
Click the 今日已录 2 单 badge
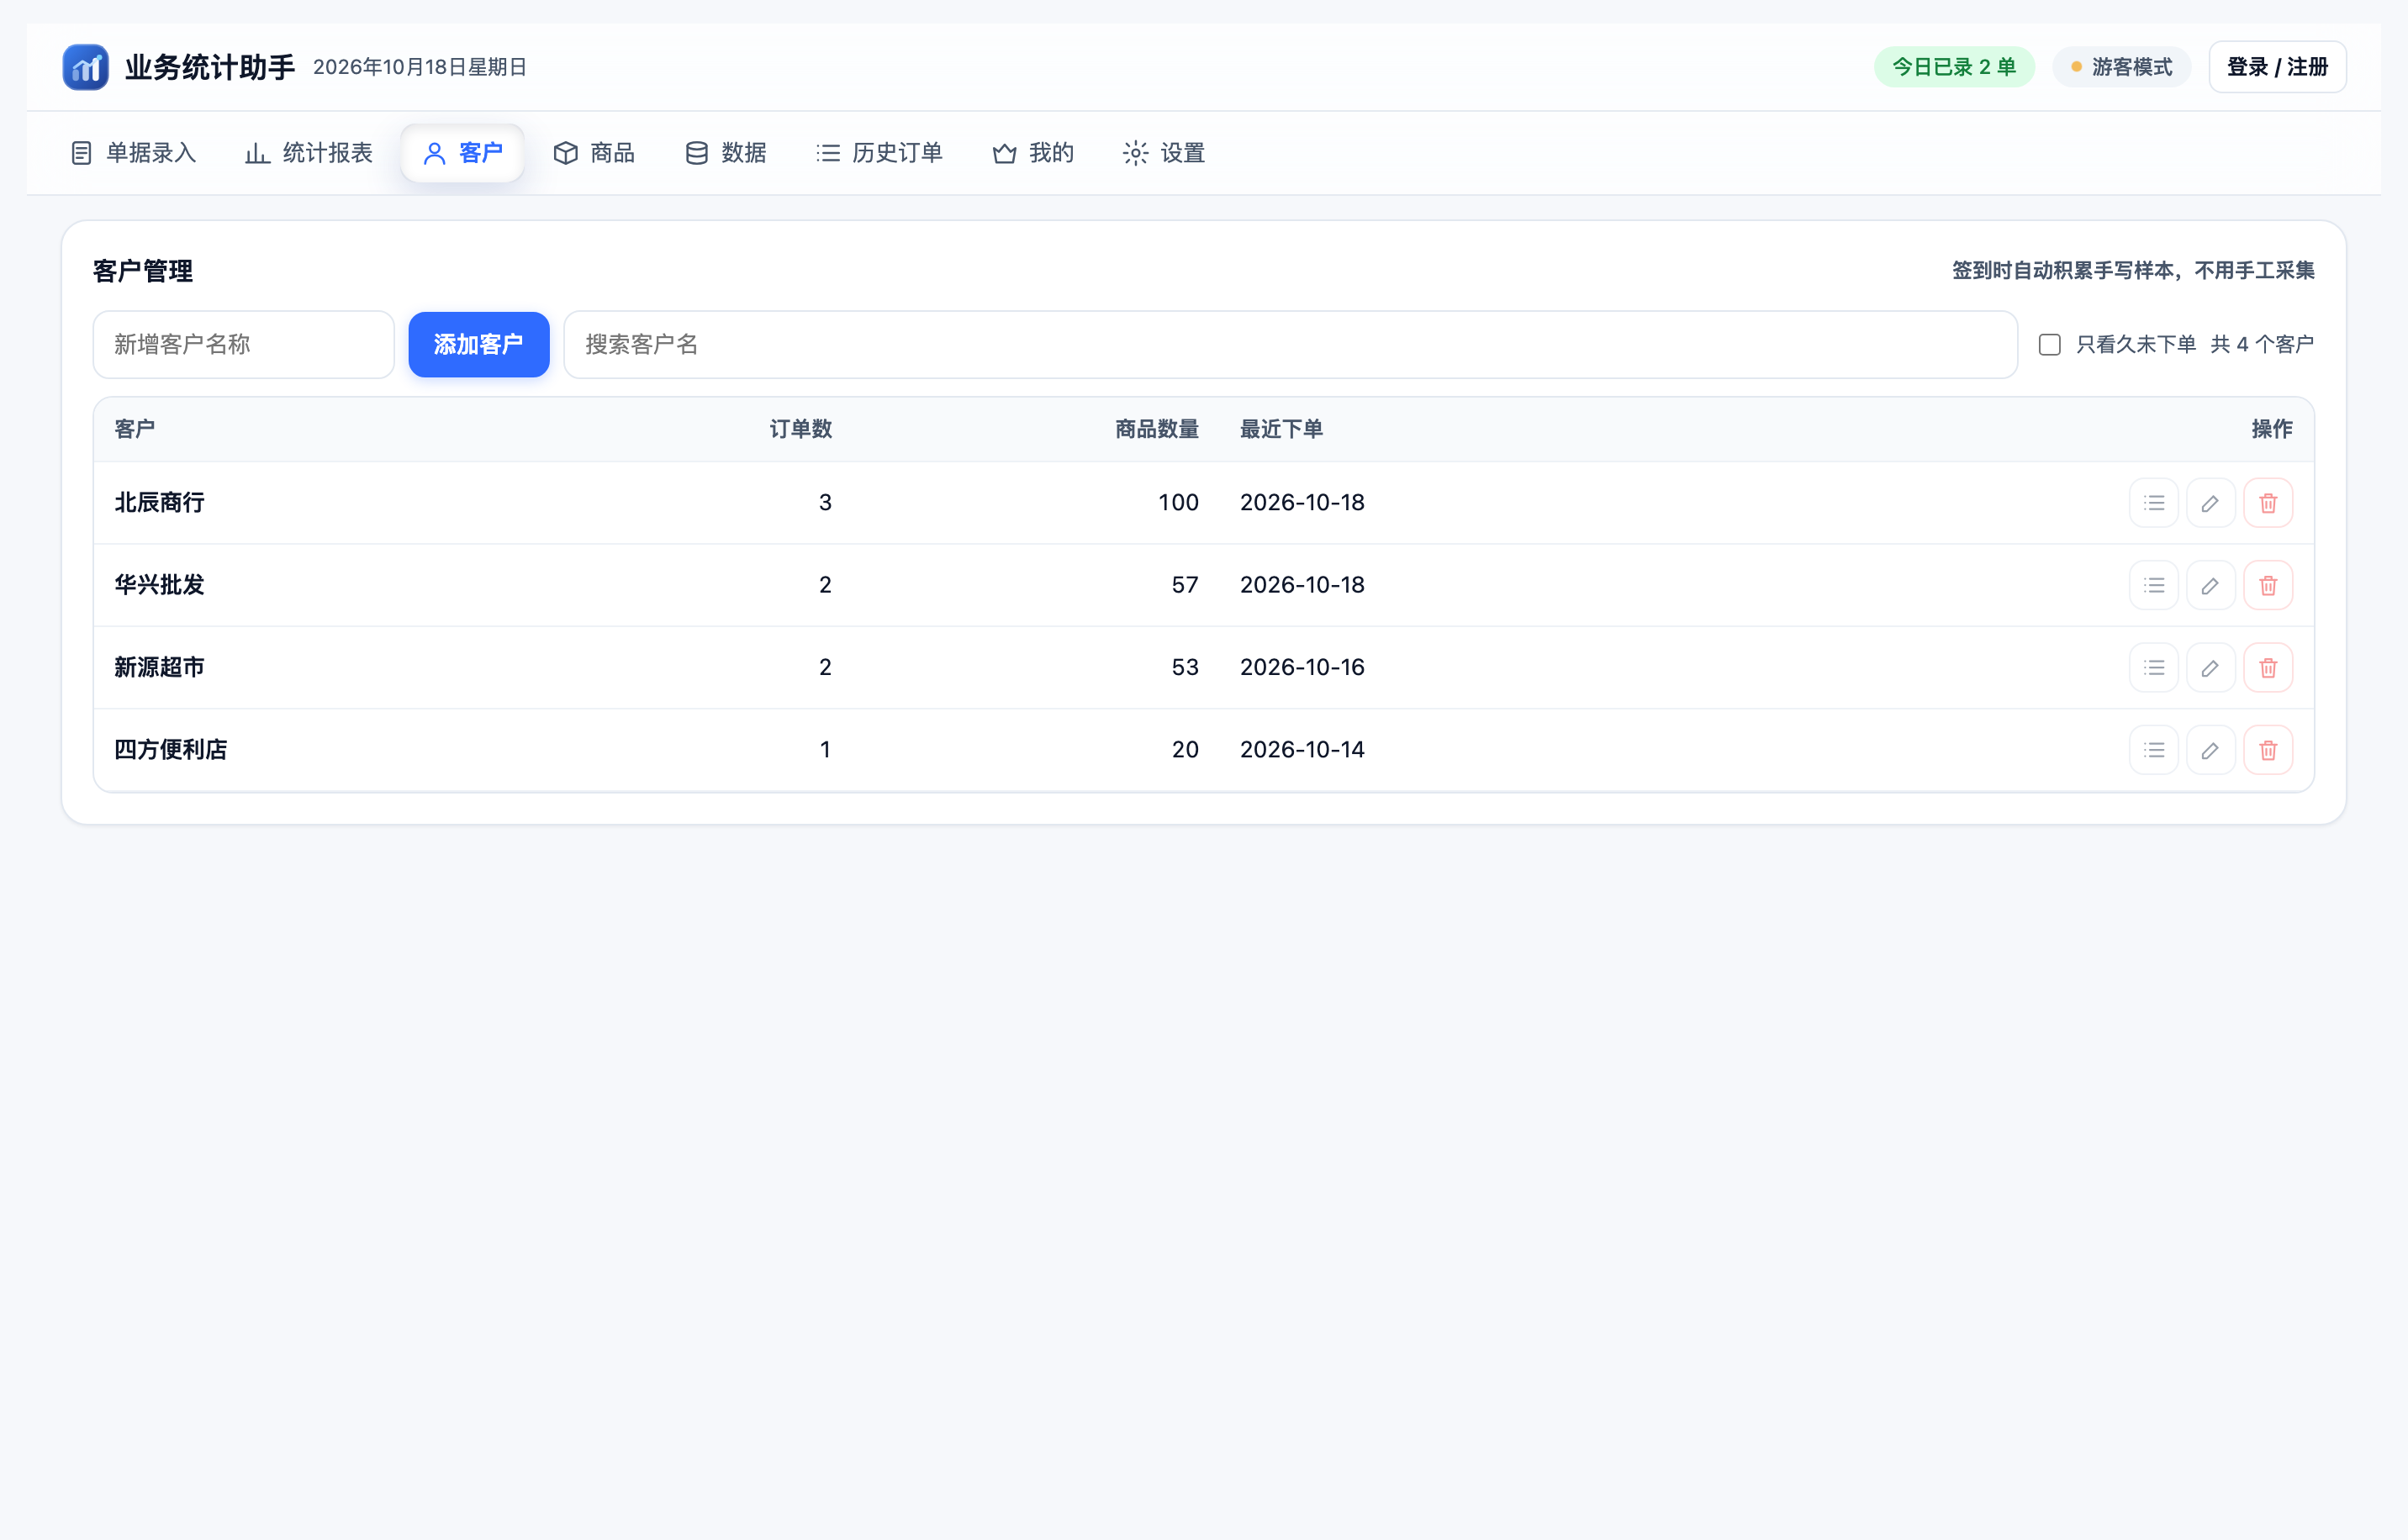click(1954, 67)
